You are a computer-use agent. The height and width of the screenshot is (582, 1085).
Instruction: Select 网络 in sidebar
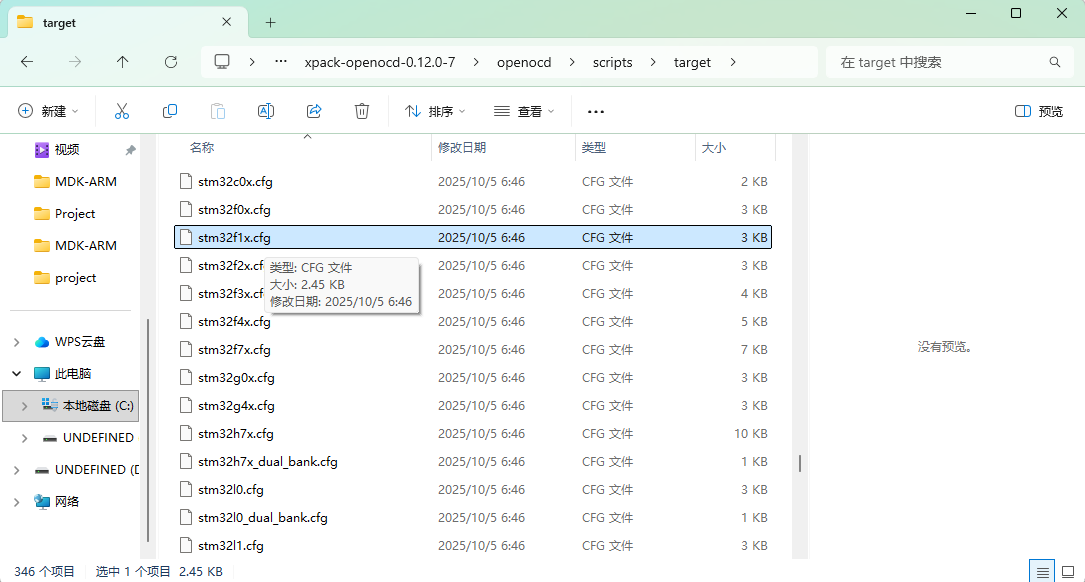coord(66,502)
